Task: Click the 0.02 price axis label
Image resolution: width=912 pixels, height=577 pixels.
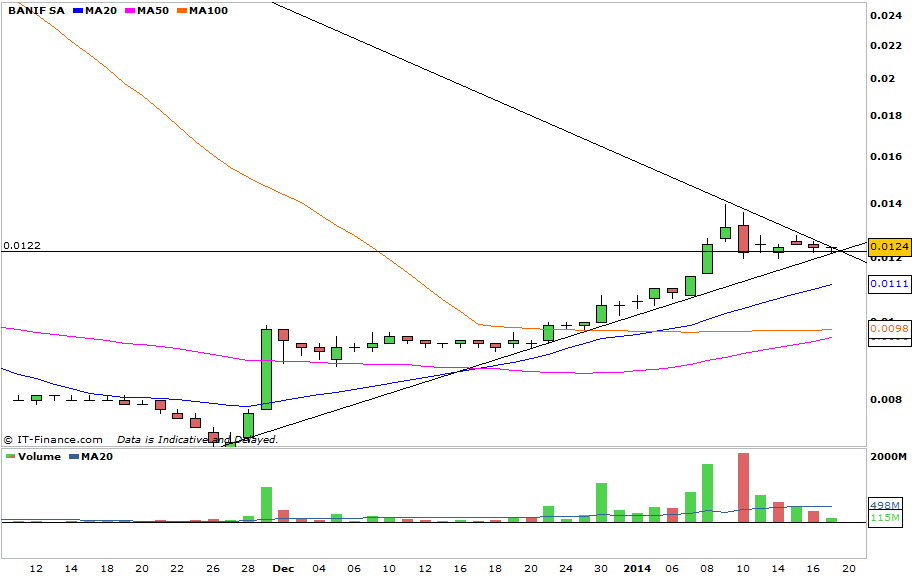Action: click(883, 79)
